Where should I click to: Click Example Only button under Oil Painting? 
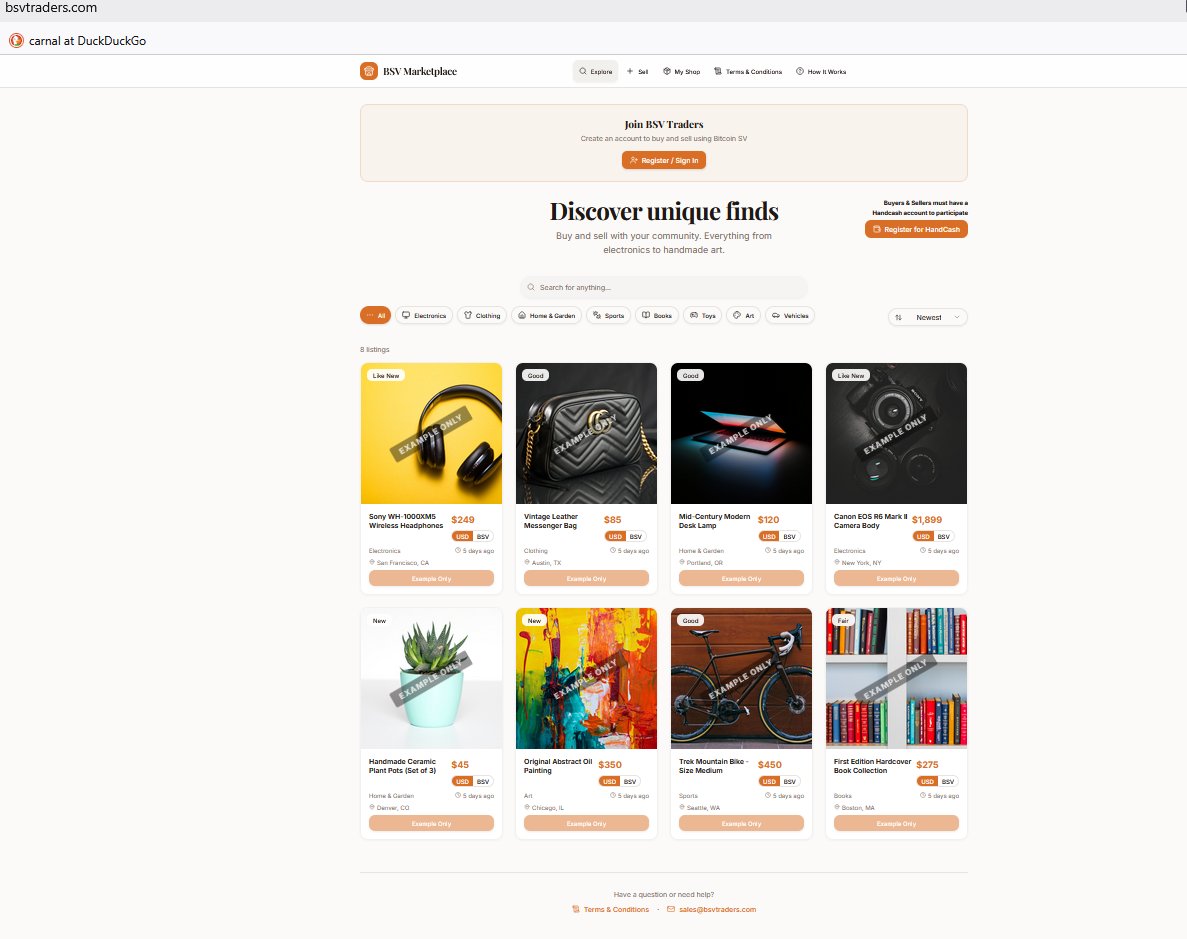(587, 823)
